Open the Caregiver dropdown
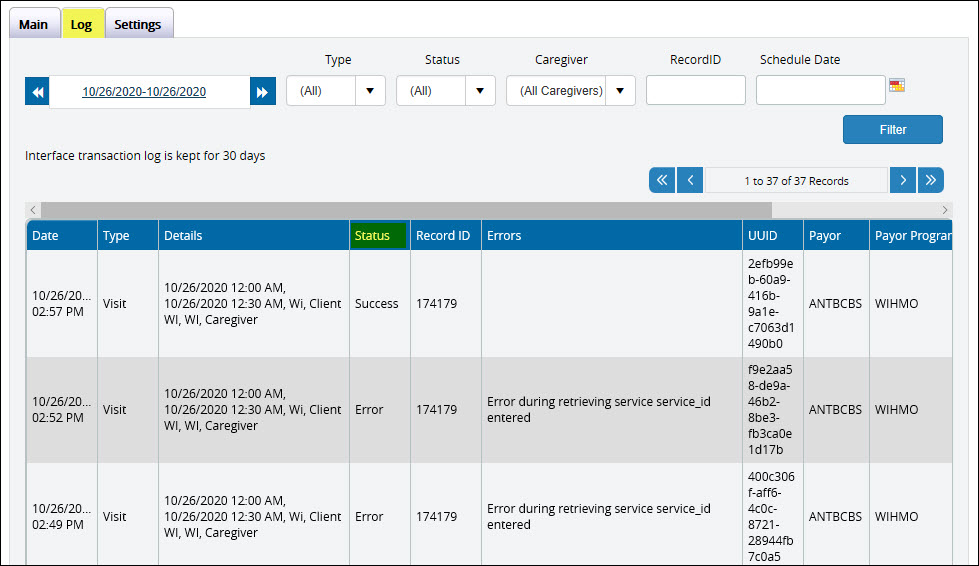The image size is (979, 566). tap(571, 90)
